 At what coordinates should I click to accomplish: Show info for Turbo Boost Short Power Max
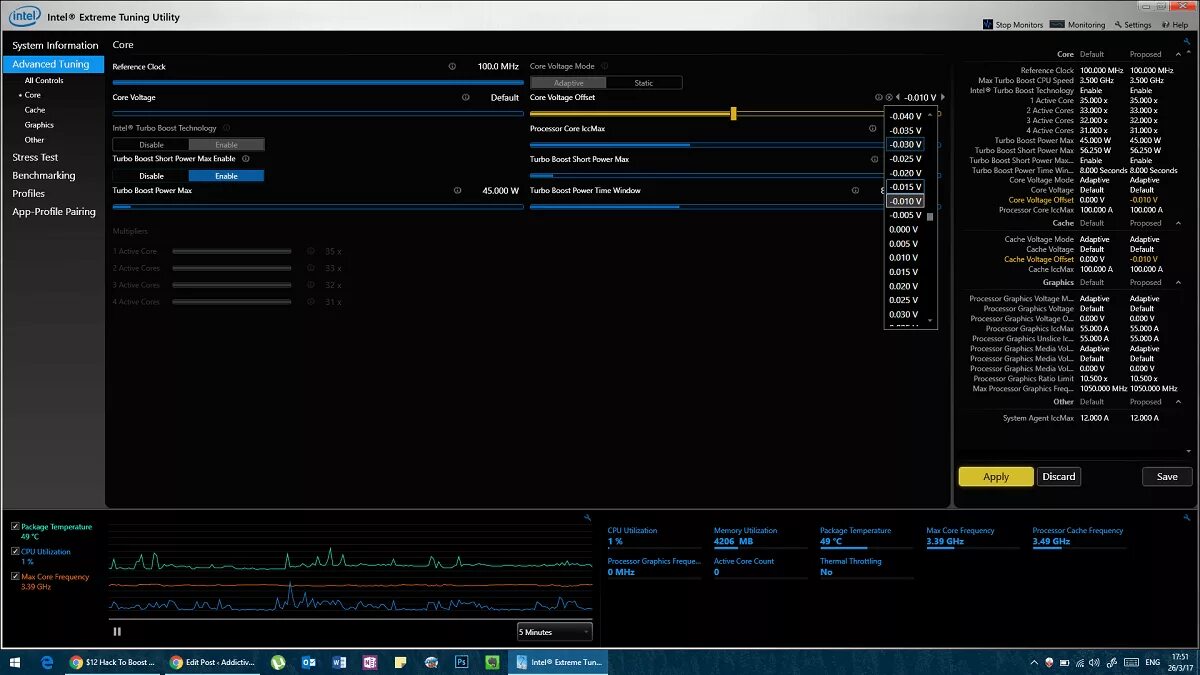pos(873,160)
